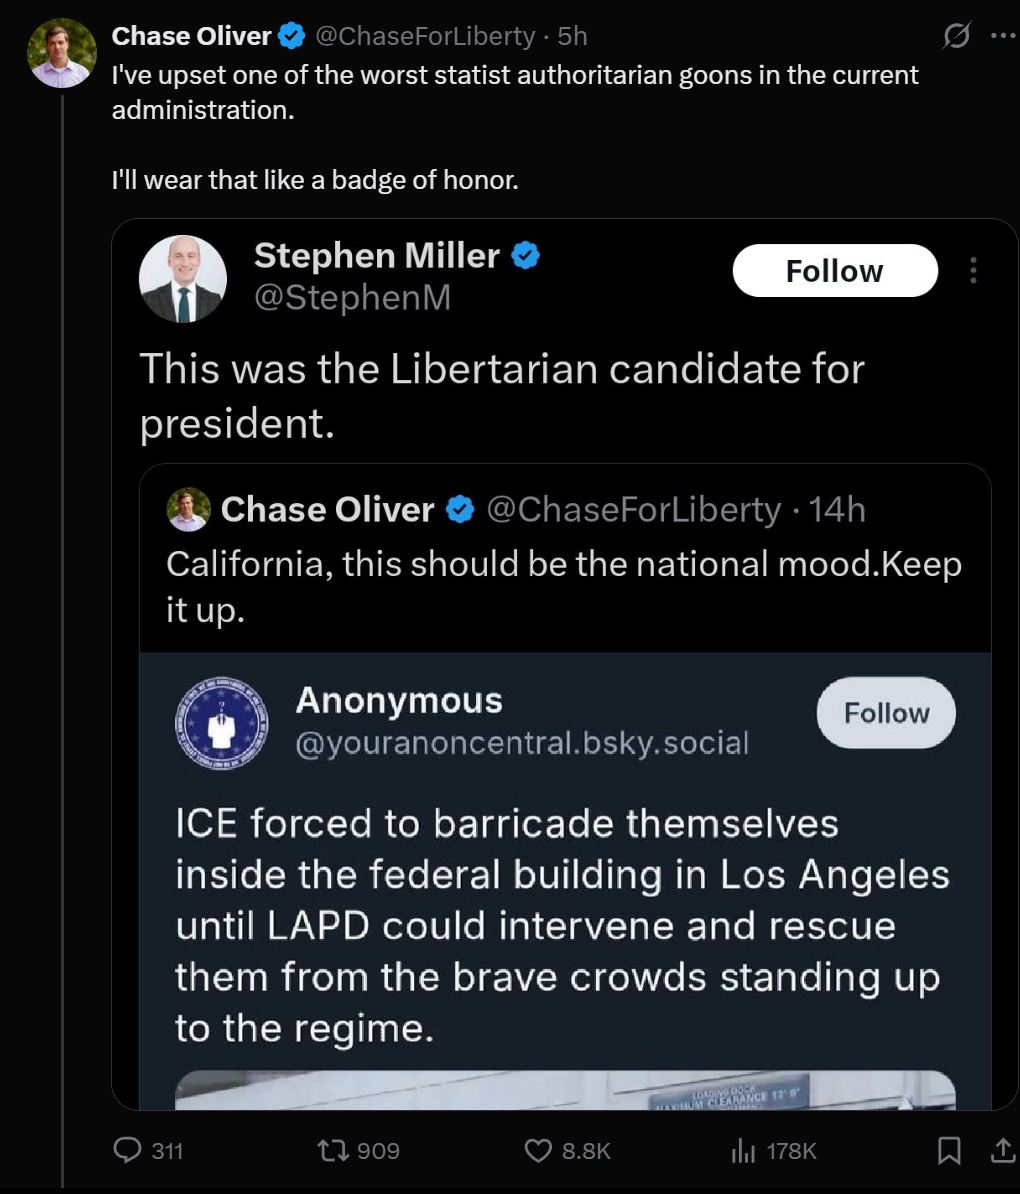This screenshot has width=1020, height=1194.
Task: Open @ChaseForLiberty handle in top post
Action: click(425, 36)
